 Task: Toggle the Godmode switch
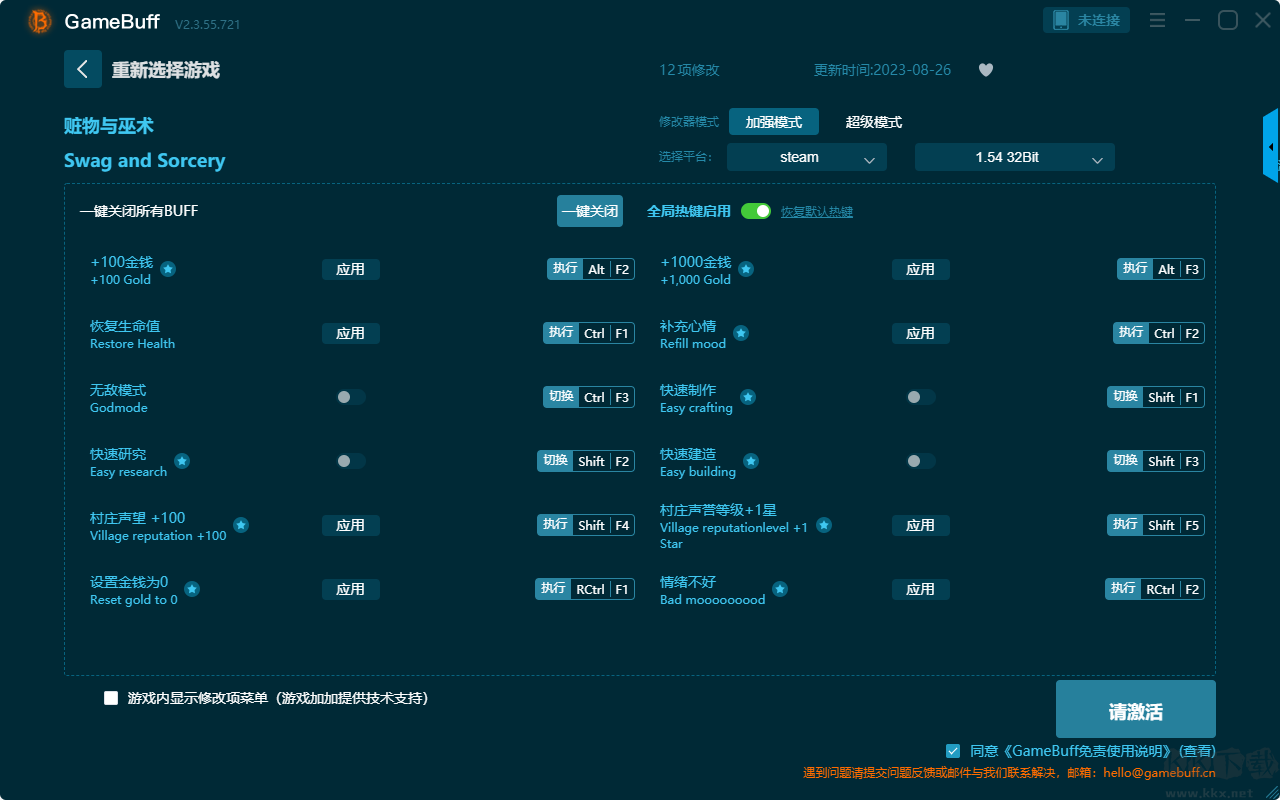click(x=350, y=397)
